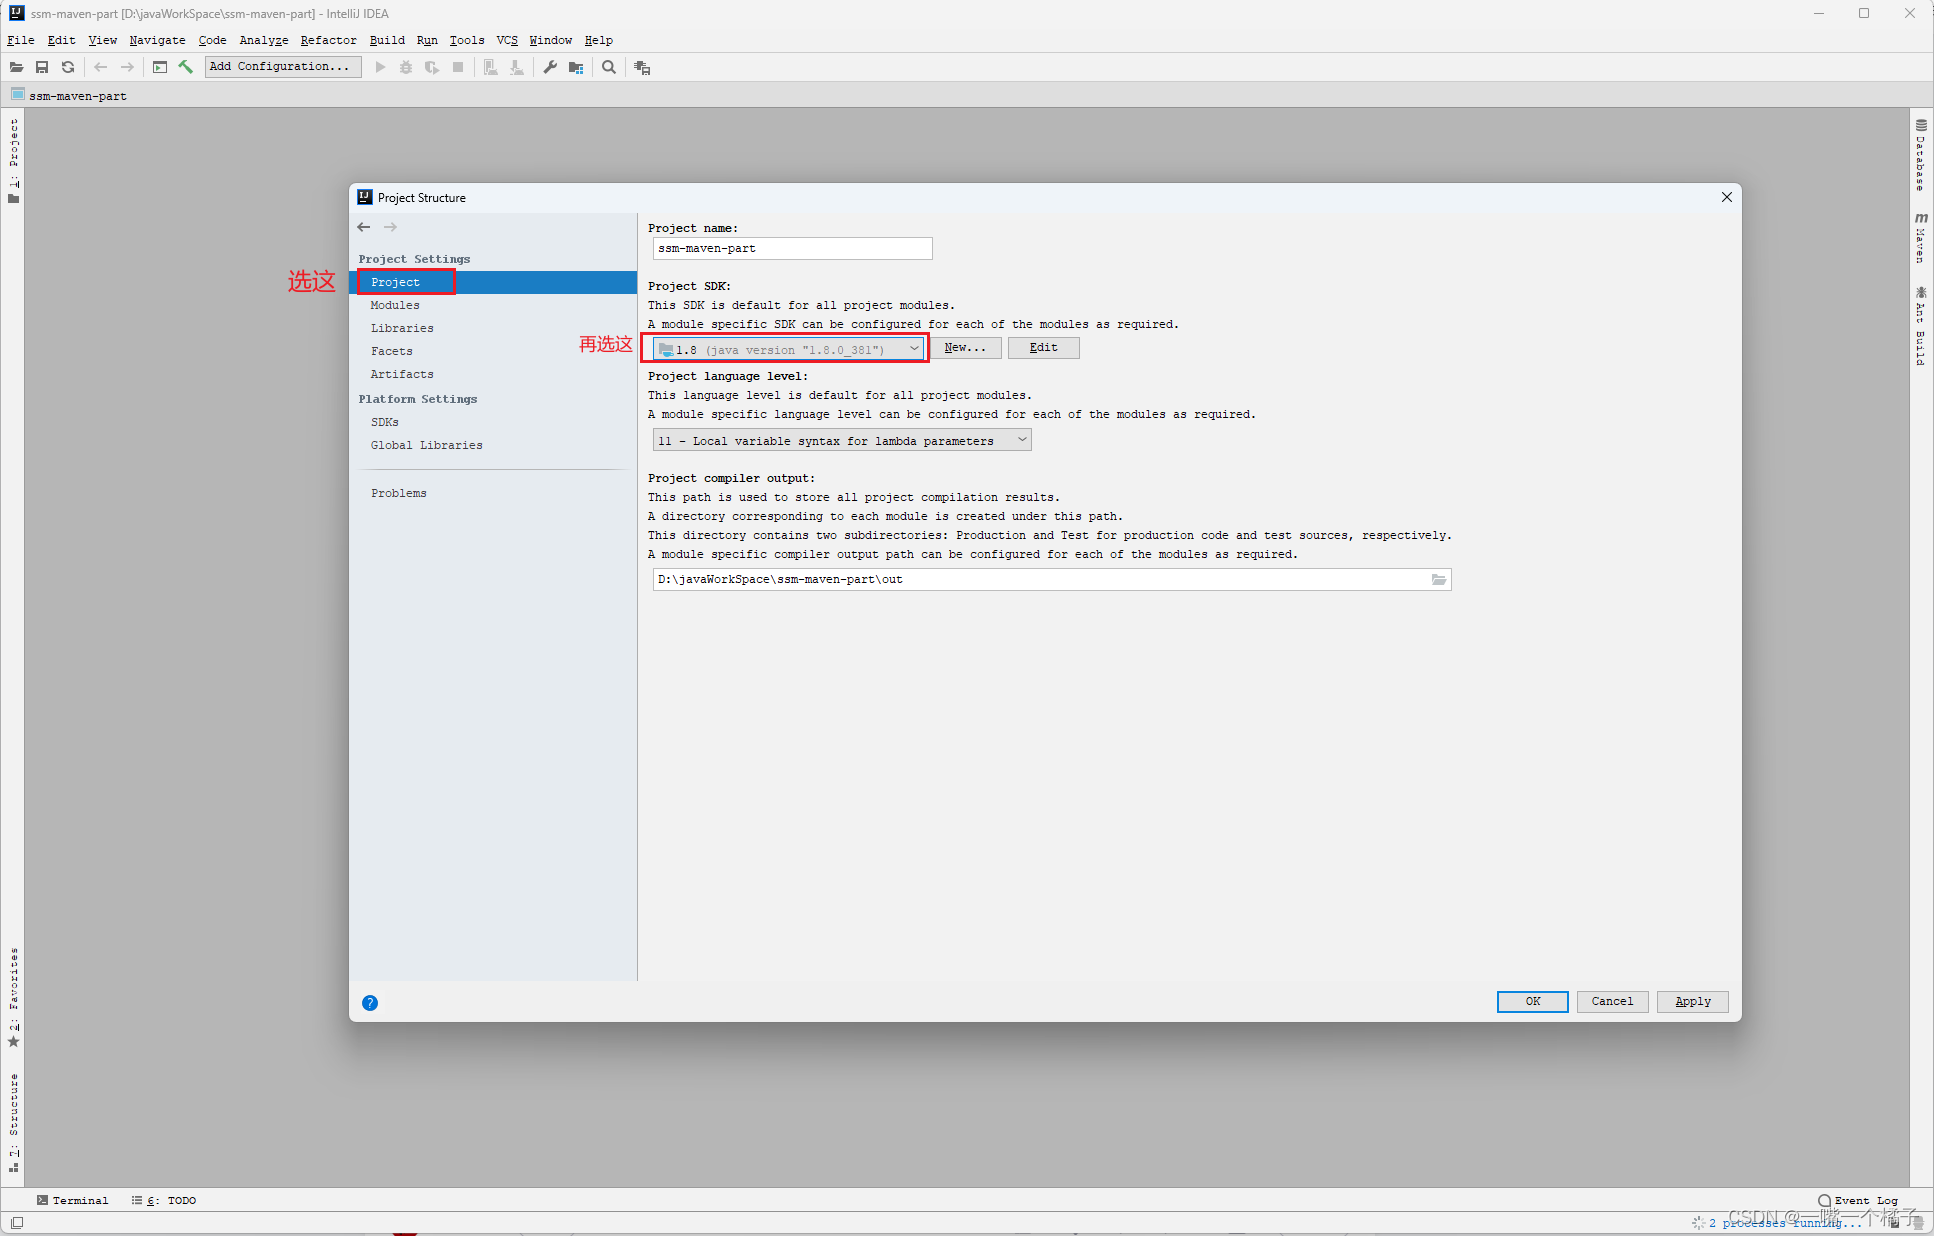The width and height of the screenshot is (1934, 1236).
Task: Open the Project SDK dropdown
Action: [788, 349]
